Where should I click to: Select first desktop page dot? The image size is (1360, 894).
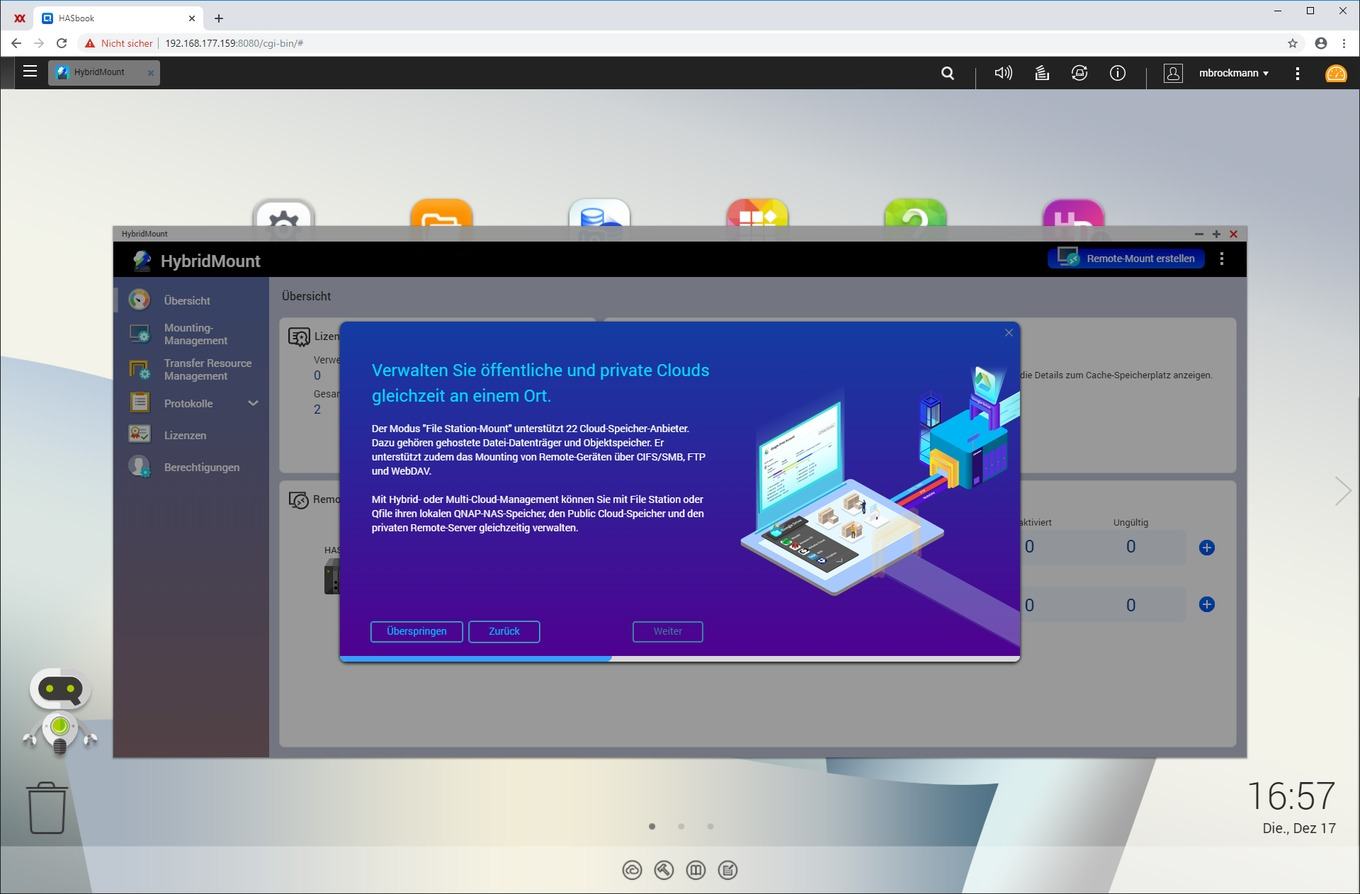[x=652, y=826]
